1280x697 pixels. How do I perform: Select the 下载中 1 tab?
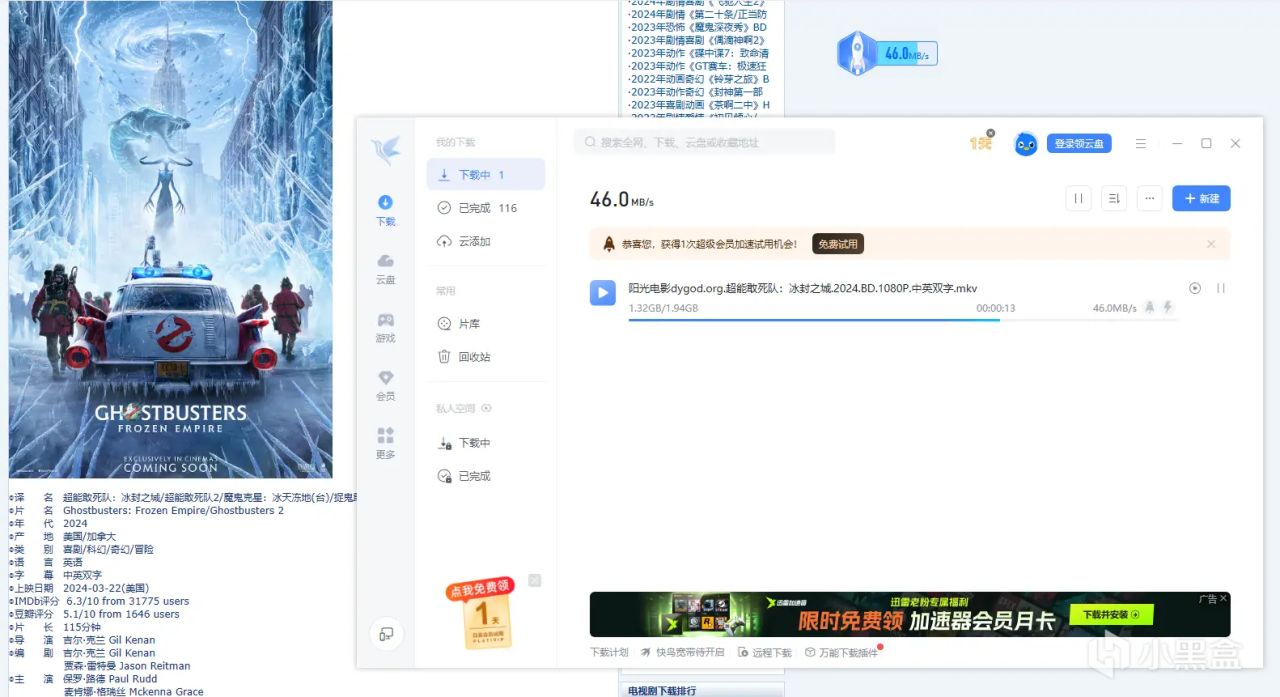[x=486, y=174]
